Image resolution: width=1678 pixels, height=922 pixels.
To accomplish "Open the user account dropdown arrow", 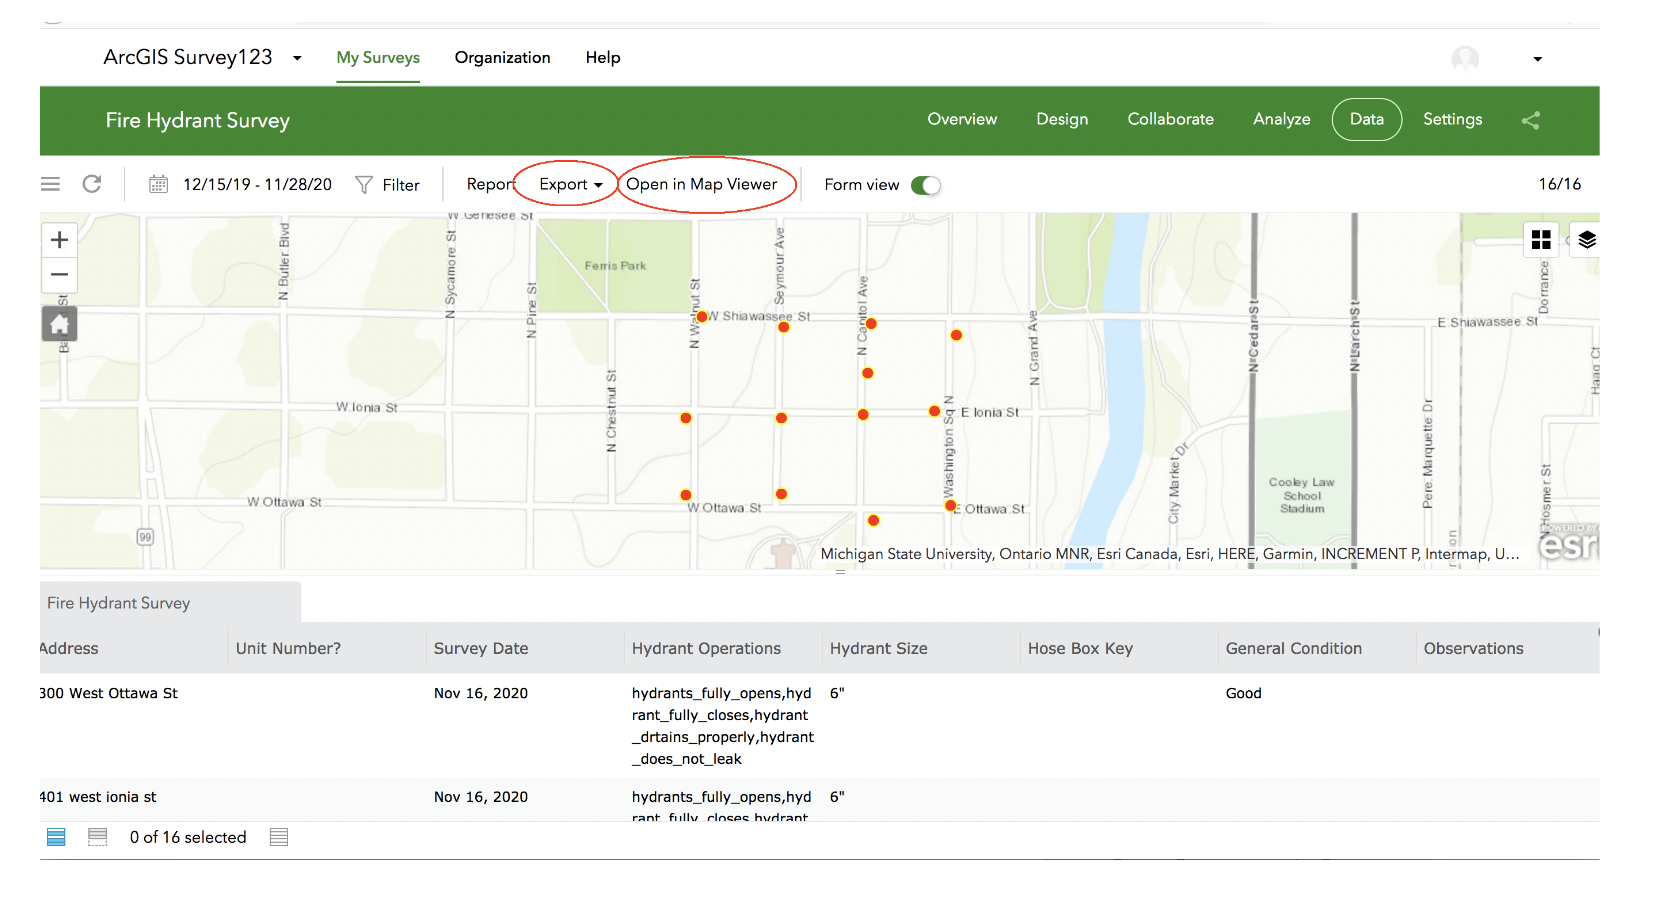I will click(1538, 59).
